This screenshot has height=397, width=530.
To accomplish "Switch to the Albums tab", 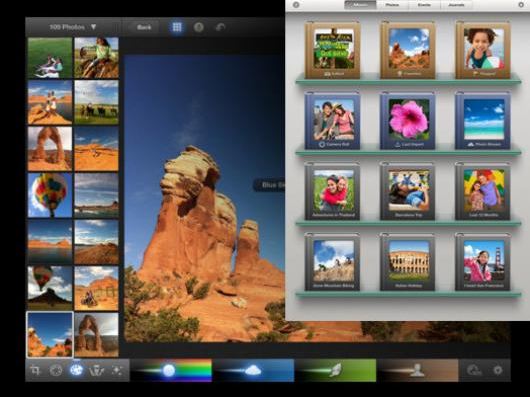I will [360, 5].
